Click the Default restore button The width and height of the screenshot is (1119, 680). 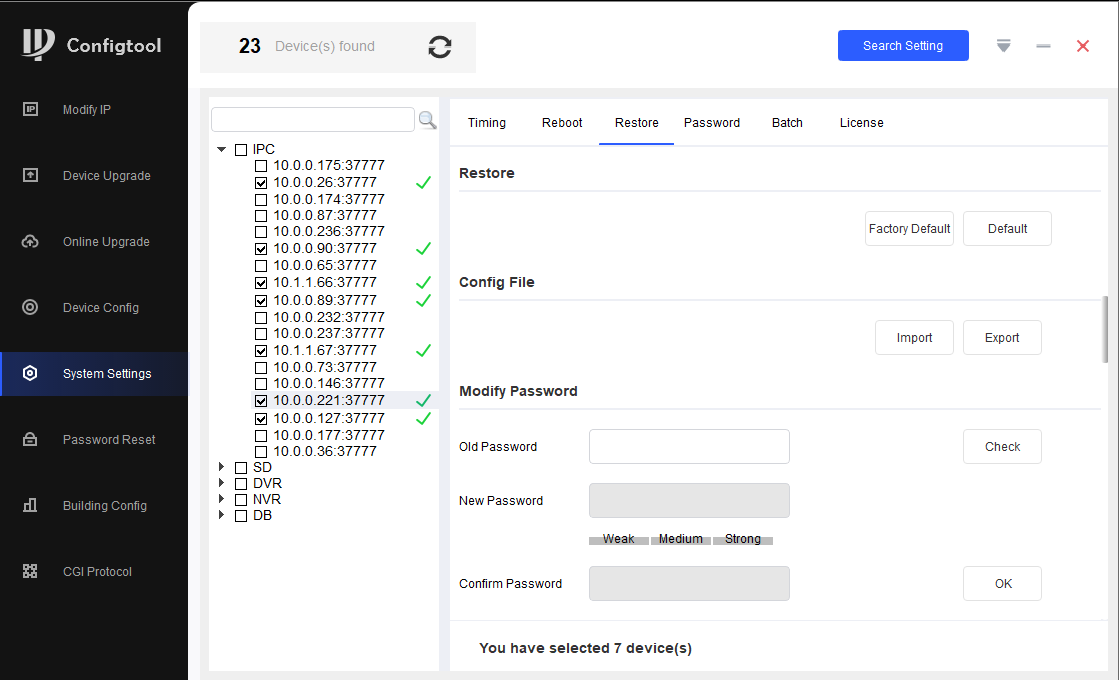(1007, 228)
